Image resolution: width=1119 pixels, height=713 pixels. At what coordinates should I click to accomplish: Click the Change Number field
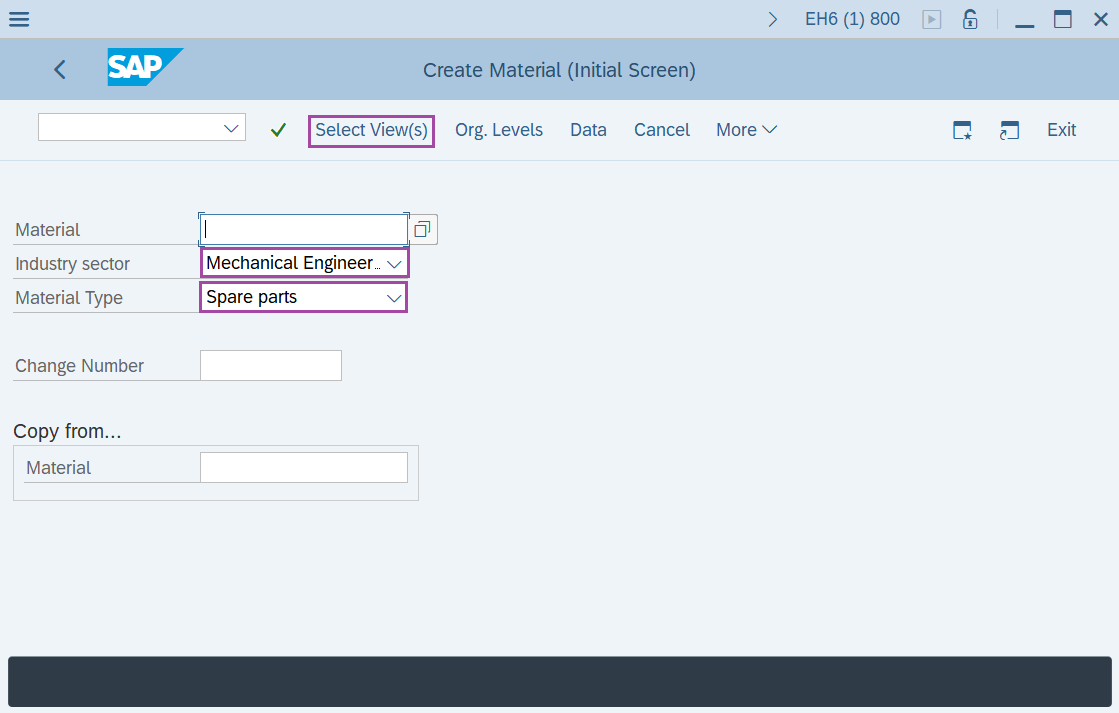click(x=270, y=365)
